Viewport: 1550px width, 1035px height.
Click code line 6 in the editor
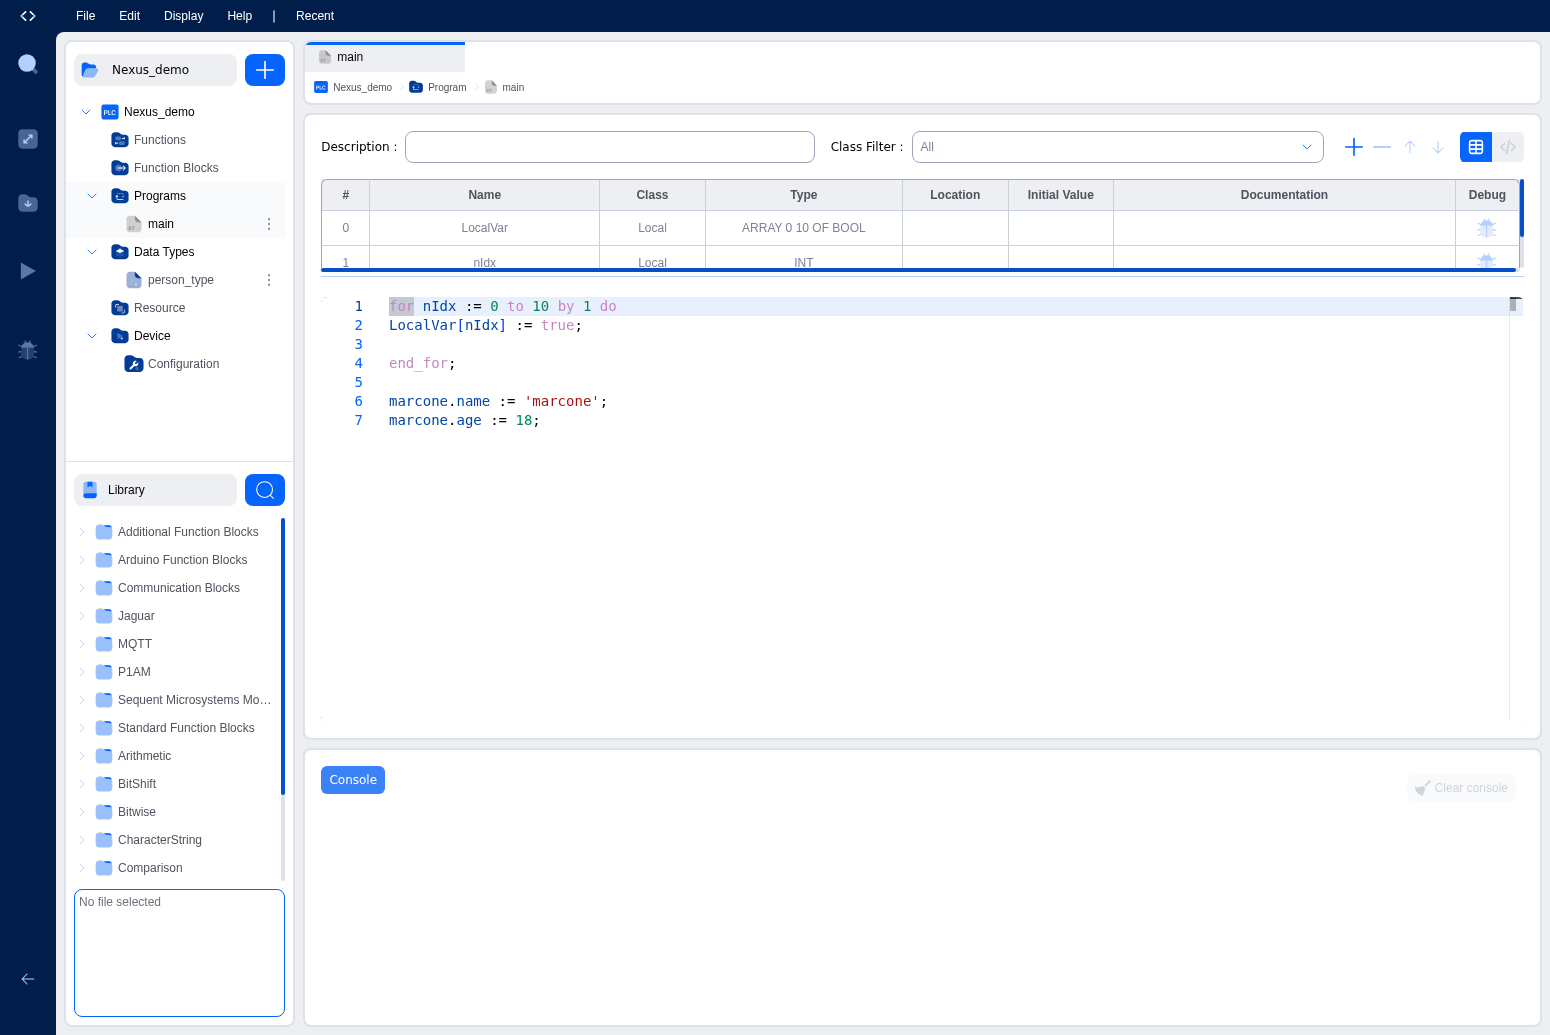(498, 401)
